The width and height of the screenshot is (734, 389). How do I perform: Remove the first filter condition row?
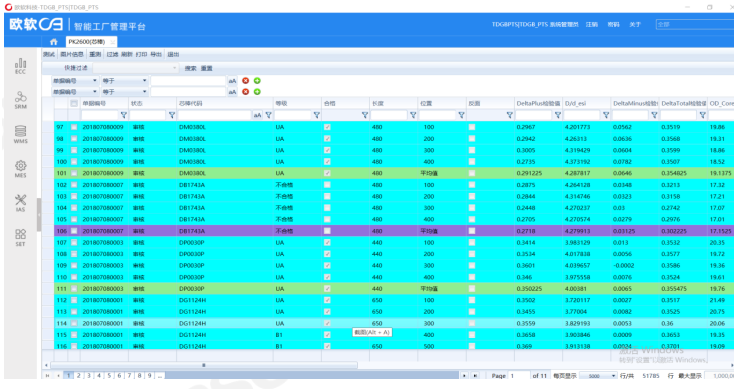245,81
